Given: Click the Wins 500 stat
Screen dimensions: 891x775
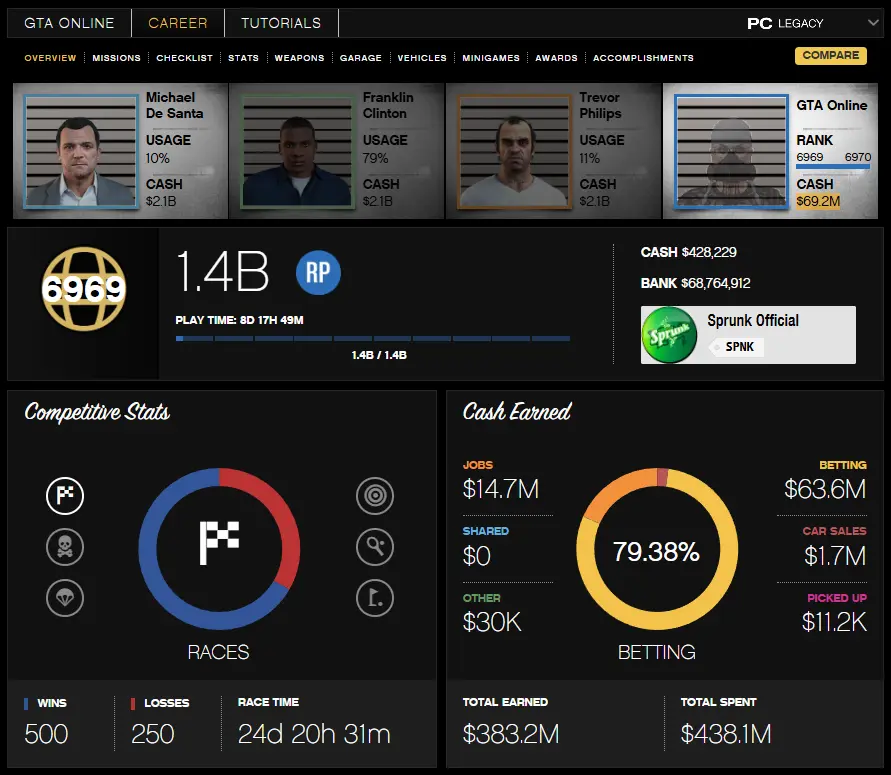Looking at the screenshot, I should pyautogui.click(x=47, y=722).
